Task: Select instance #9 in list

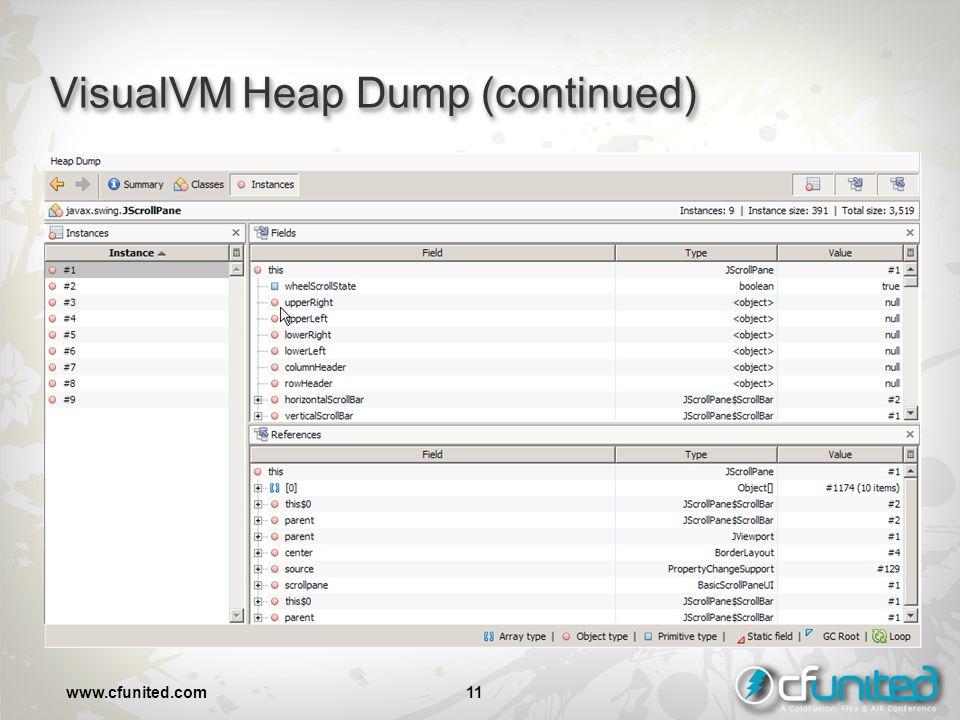Action: [137, 400]
